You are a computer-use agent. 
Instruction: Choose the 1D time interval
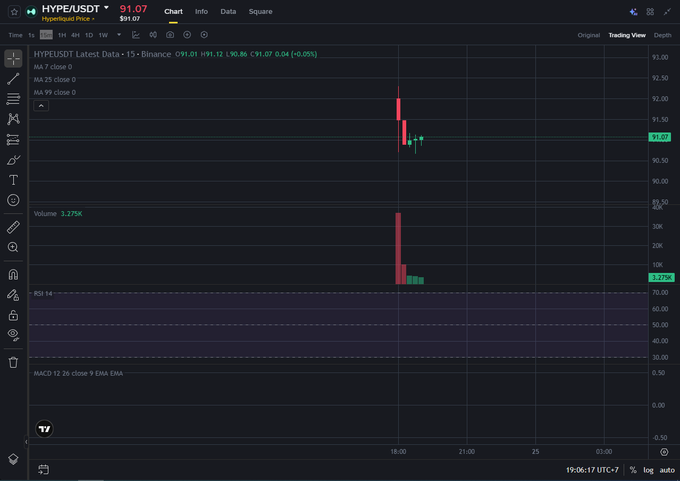point(89,35)
